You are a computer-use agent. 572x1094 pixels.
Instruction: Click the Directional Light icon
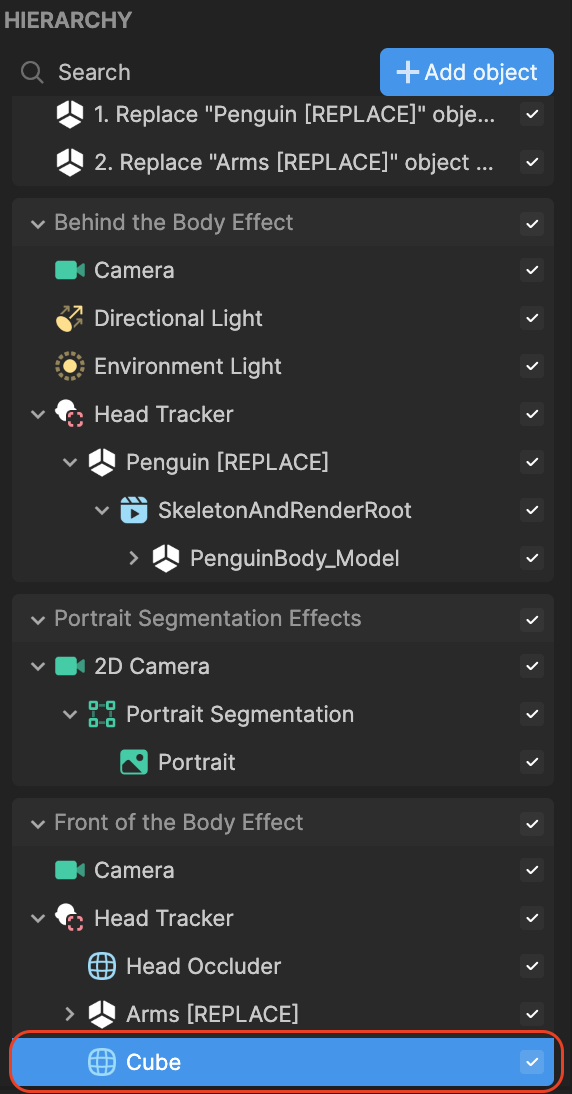(69, 318)
